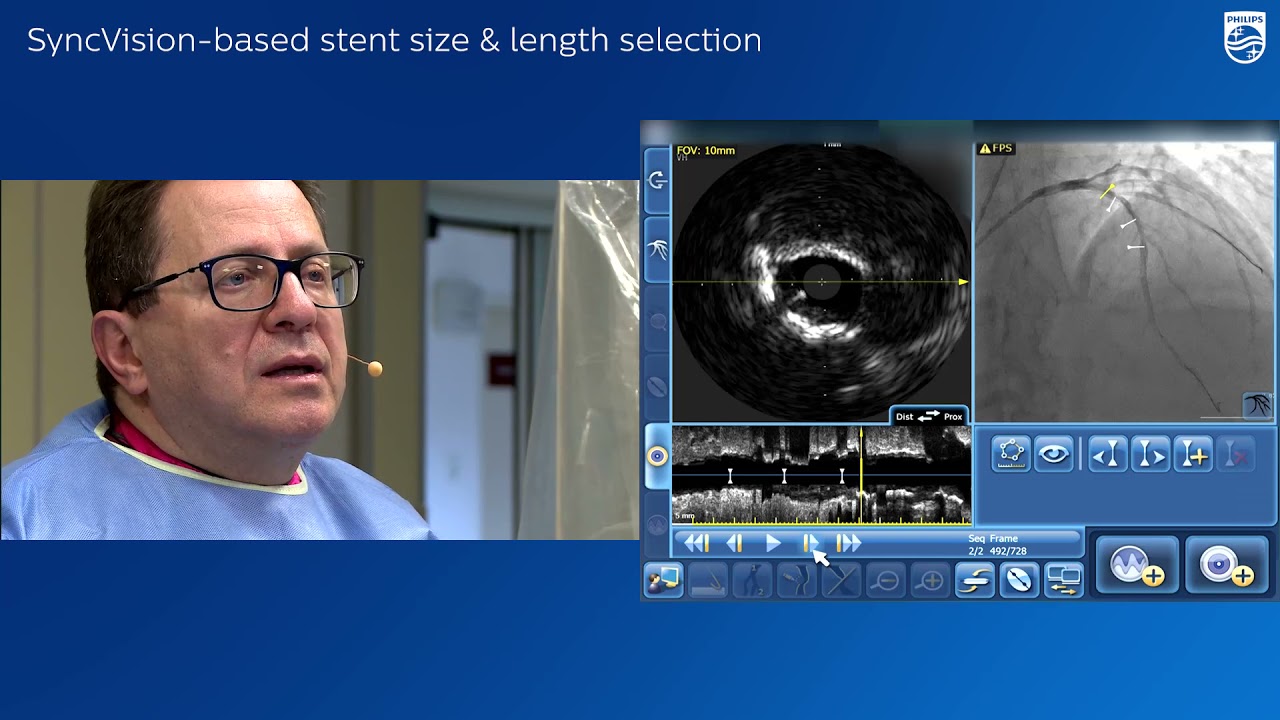
Task: Click the yellow arrowhead on IVUS cross-section line
Action: pos(964,283)
